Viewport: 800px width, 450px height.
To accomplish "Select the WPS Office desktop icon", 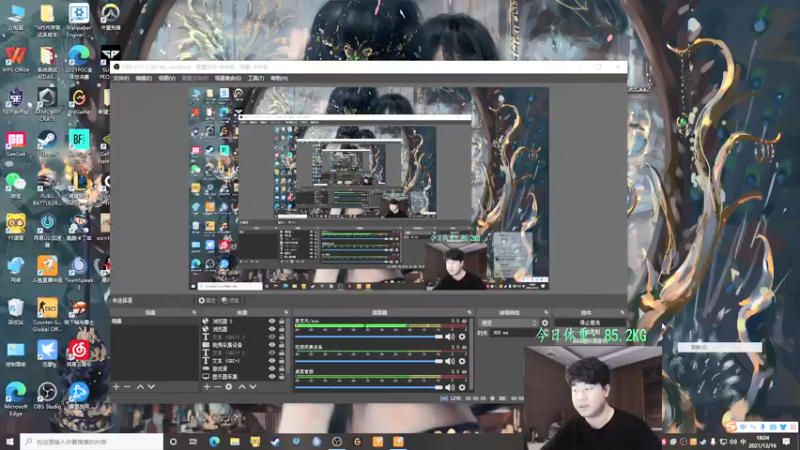I will (16, 60).
